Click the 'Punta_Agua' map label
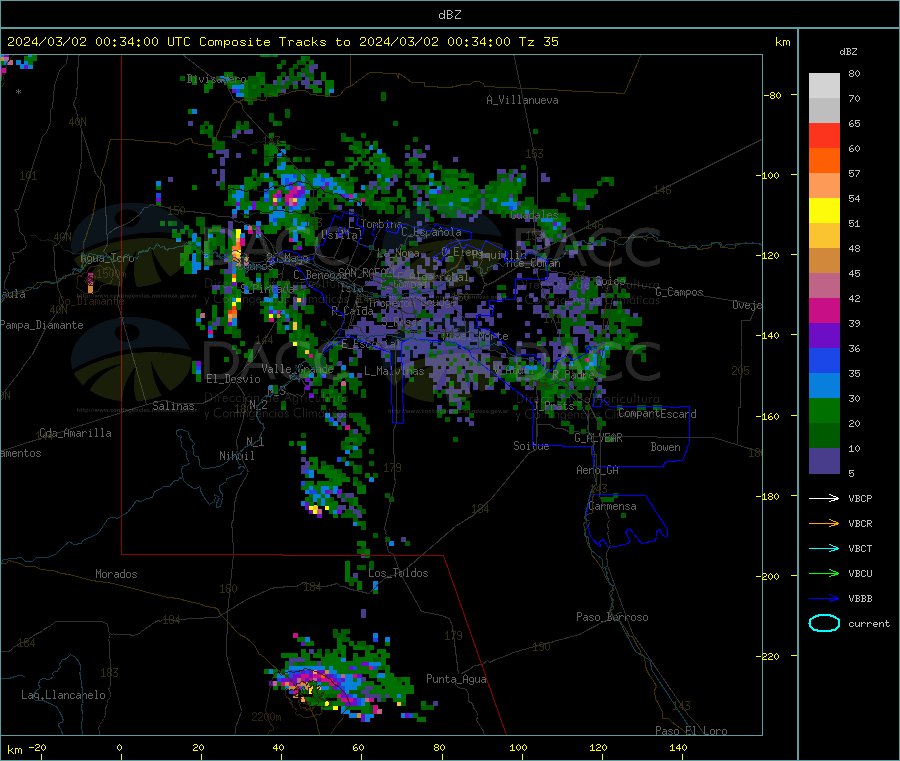The image size is (900, 761). click(456, 679)
